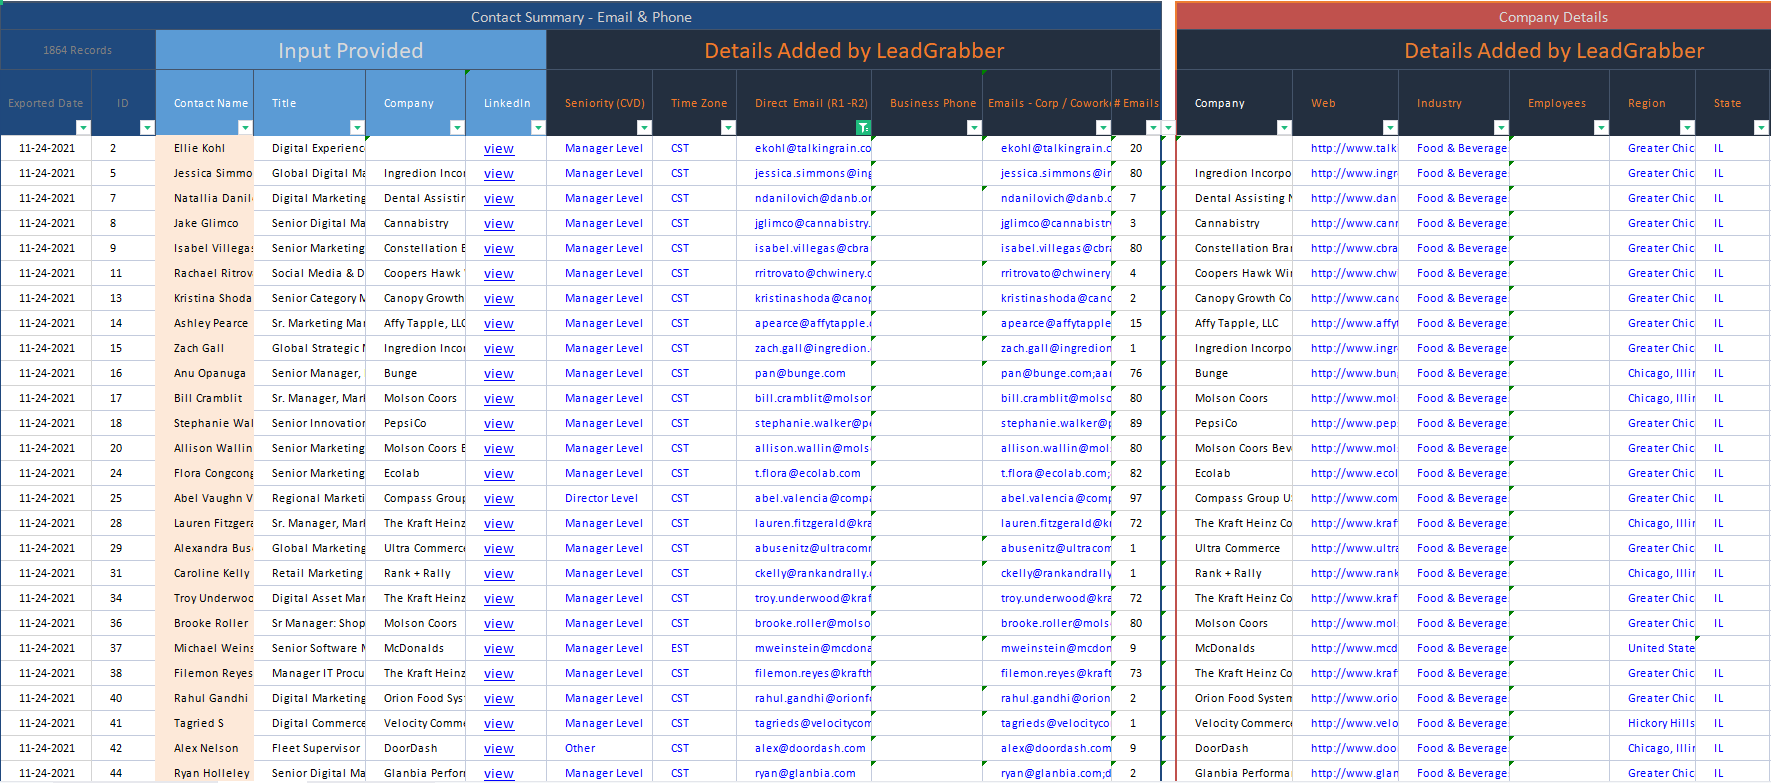1771x783 pixels.
Task: Open the Region column filter dropdown
Action: coord(1687,128)
